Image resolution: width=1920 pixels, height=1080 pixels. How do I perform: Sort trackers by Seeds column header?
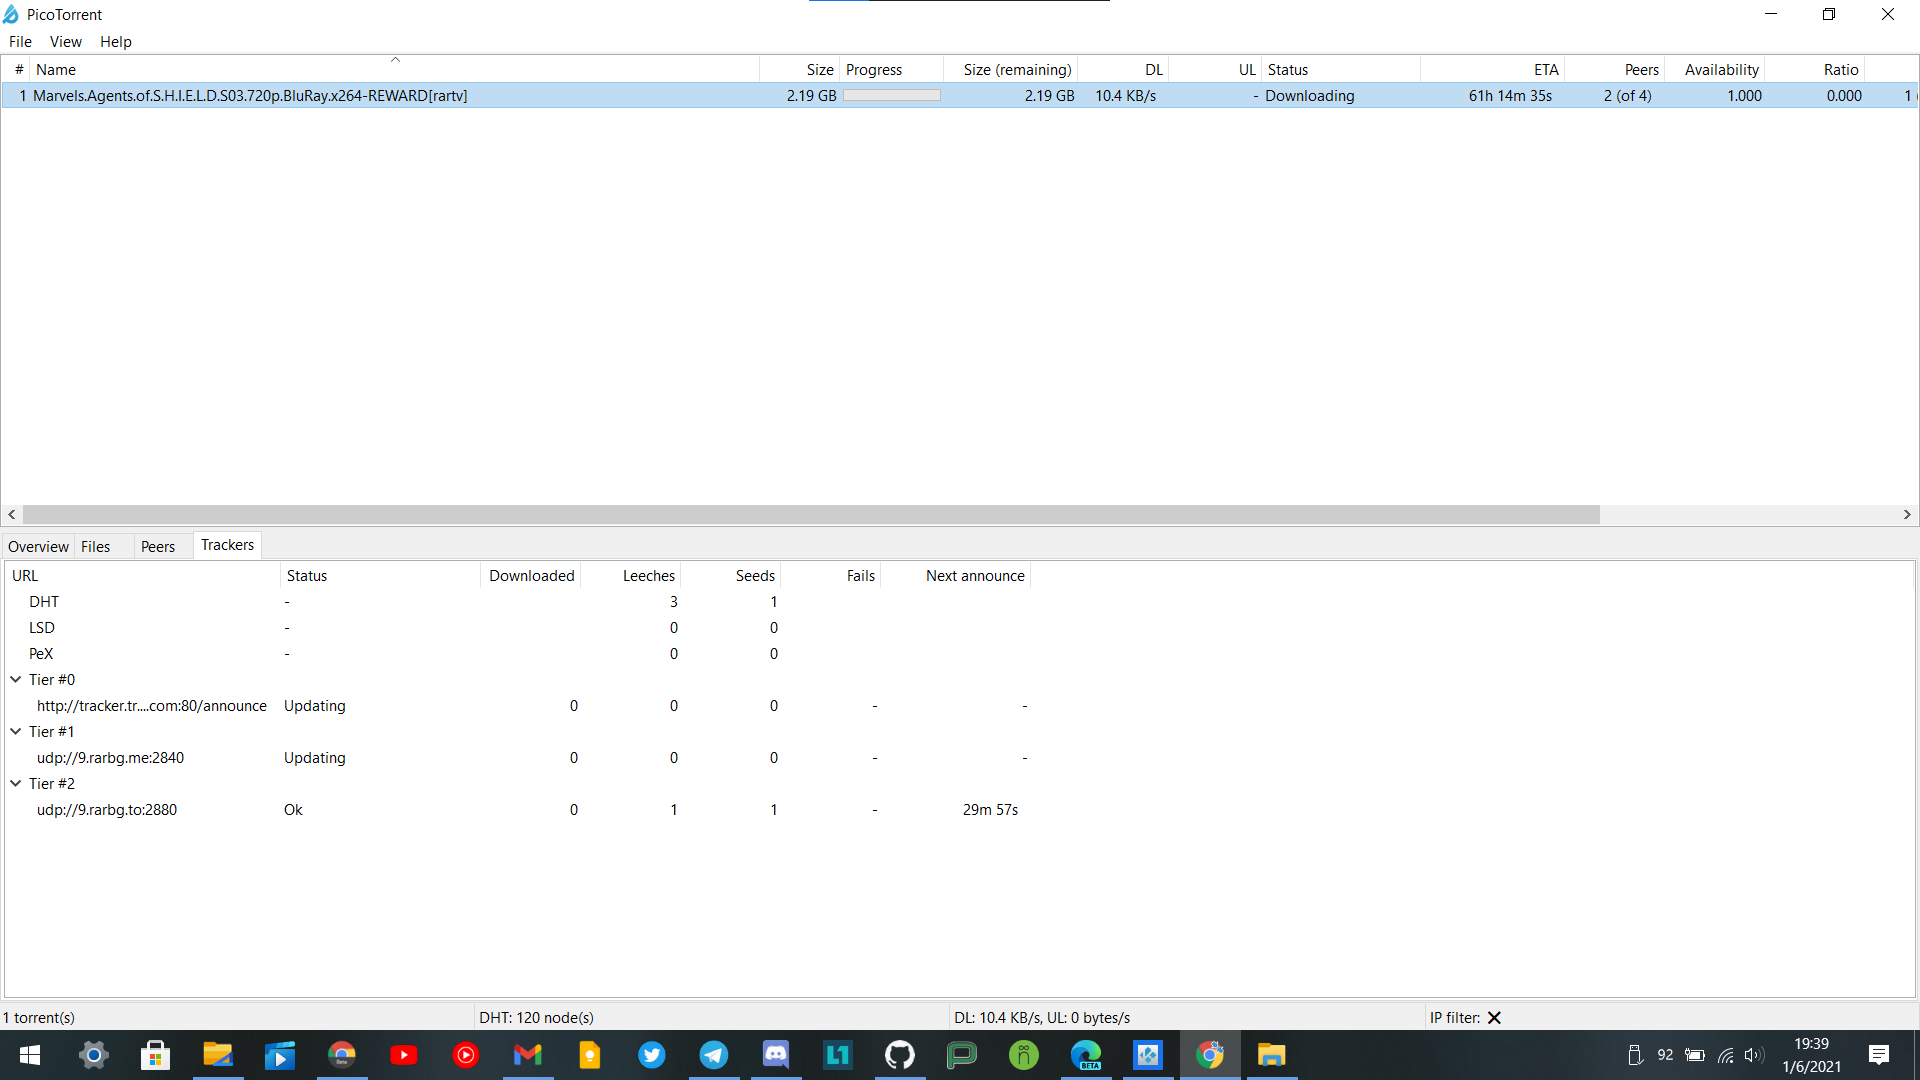coord(755,576)
